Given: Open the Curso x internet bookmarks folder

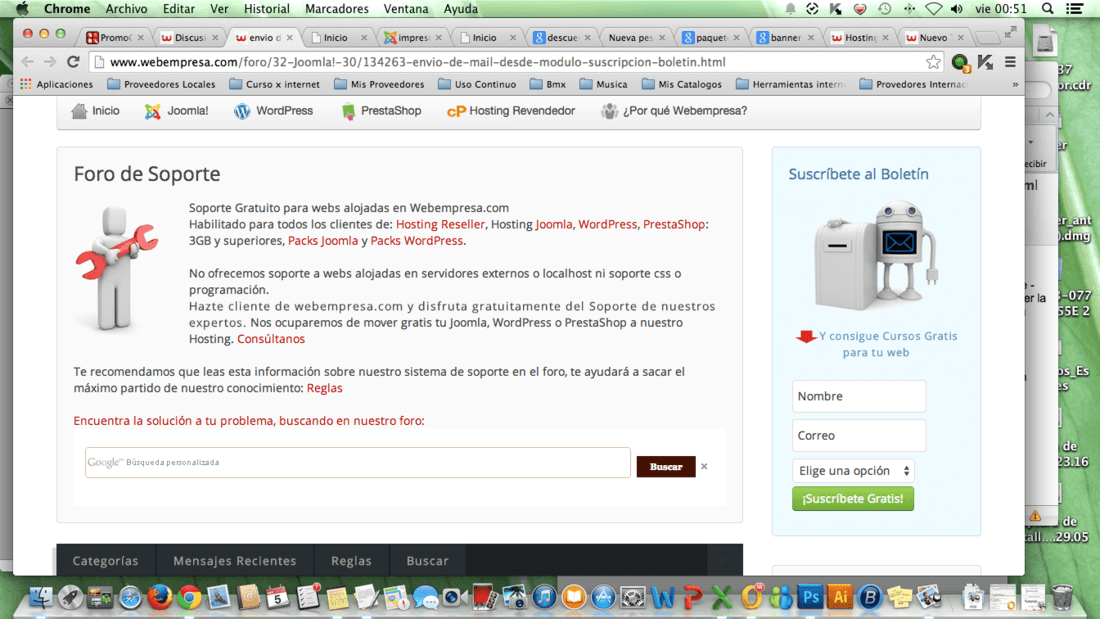Looking at the screenshot, I should (x=274, y=84).
